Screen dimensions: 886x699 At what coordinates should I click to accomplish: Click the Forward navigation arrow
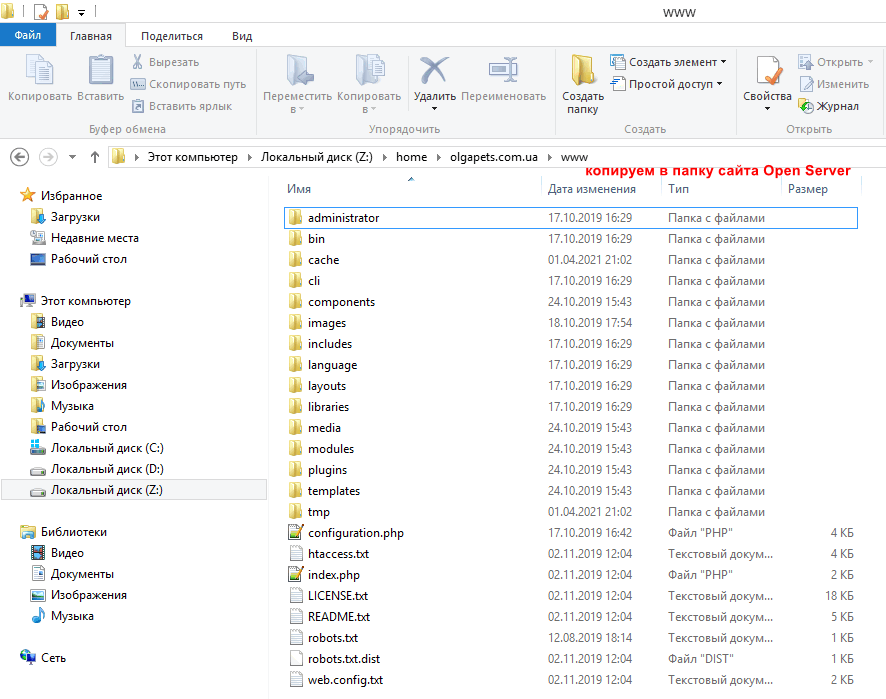[48, 157]
